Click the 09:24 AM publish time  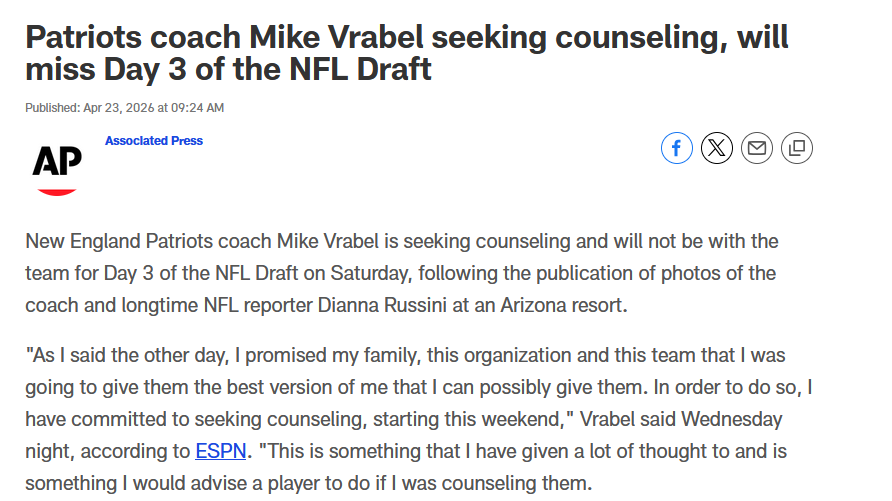(x=197, y=107)
